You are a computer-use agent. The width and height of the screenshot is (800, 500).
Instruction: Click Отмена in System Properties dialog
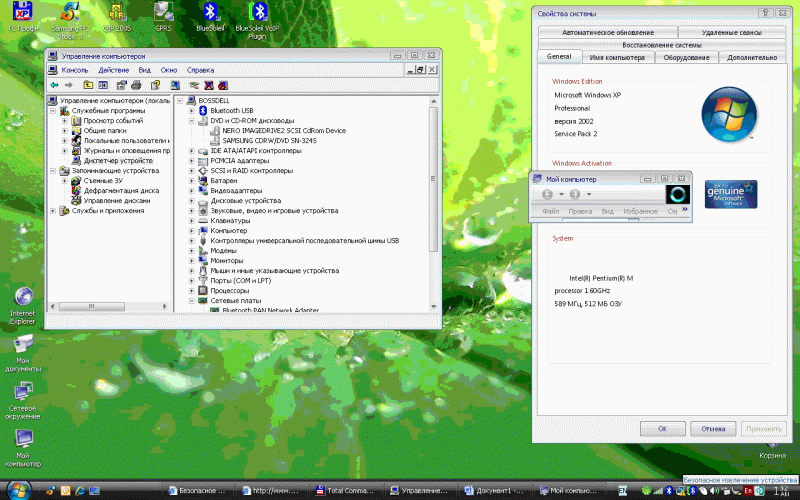(x=713, y=429)
